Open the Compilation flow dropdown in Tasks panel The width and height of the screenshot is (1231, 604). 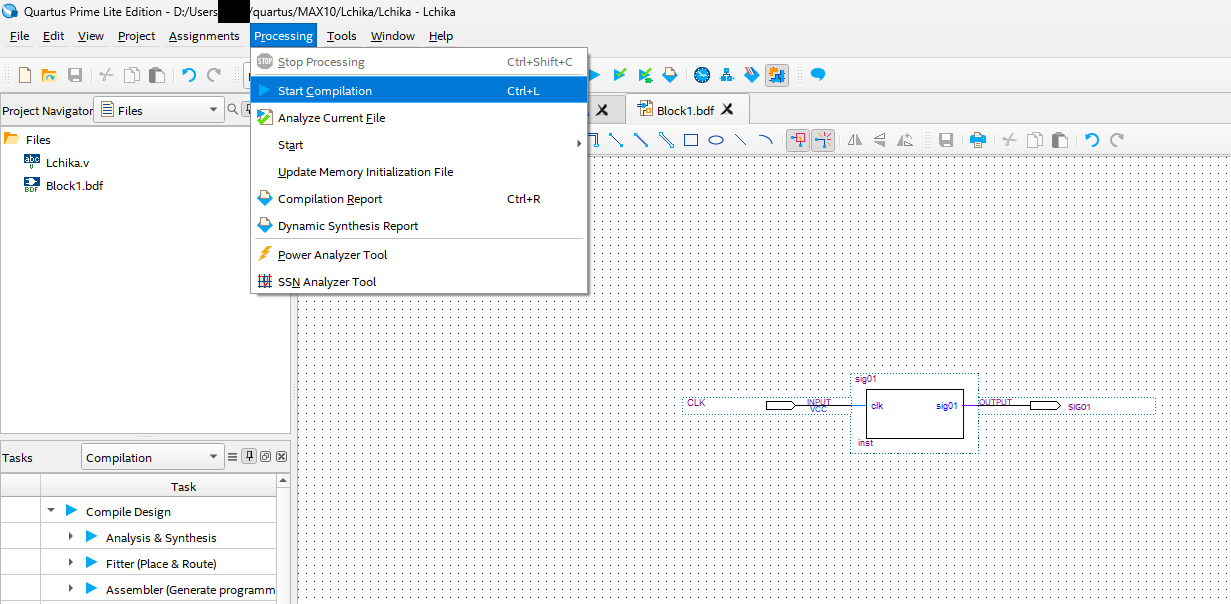(152, 456)
